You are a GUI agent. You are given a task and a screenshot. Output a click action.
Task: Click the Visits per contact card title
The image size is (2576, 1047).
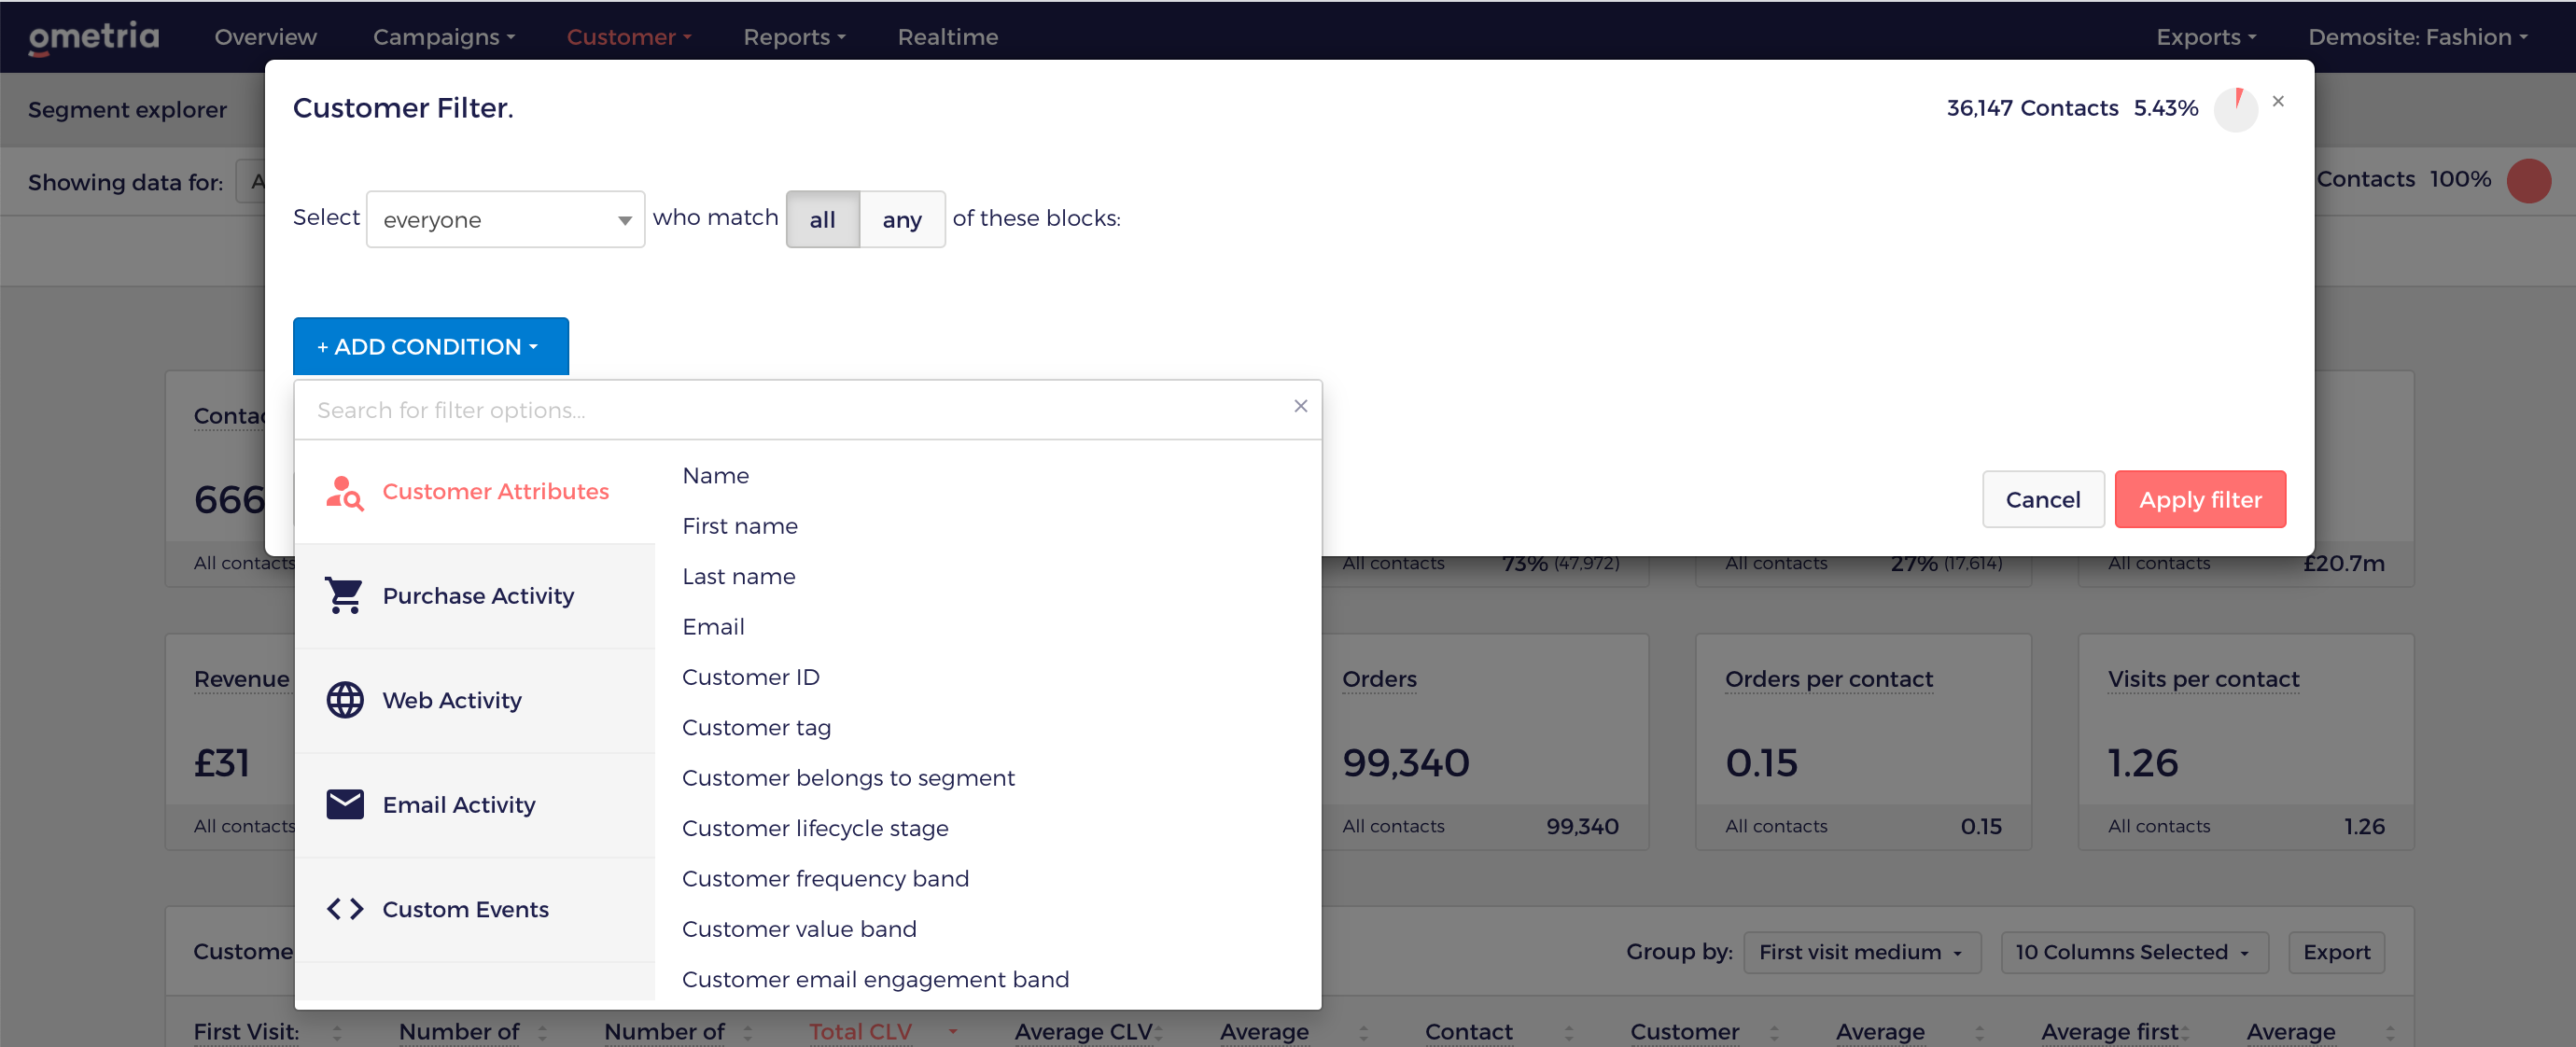coord(2204,679)
